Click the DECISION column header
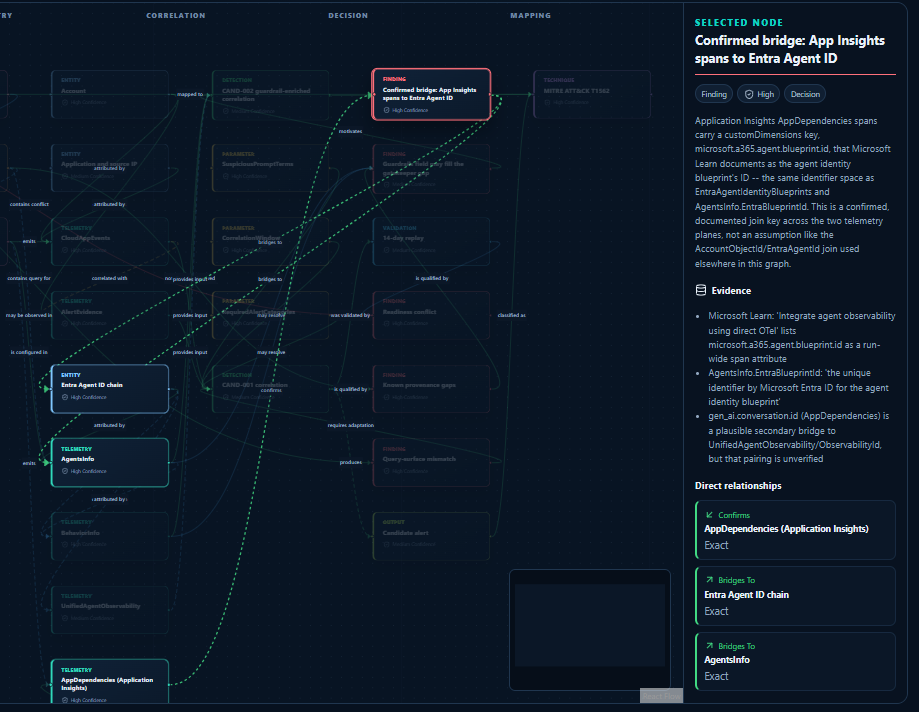919x712 pixels. coord(348,16)
